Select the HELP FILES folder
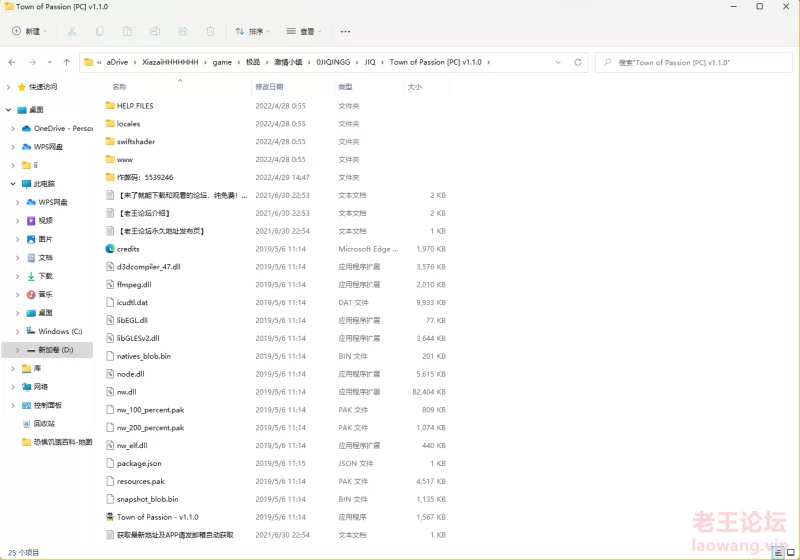The image size is (800, 560). 135,106
